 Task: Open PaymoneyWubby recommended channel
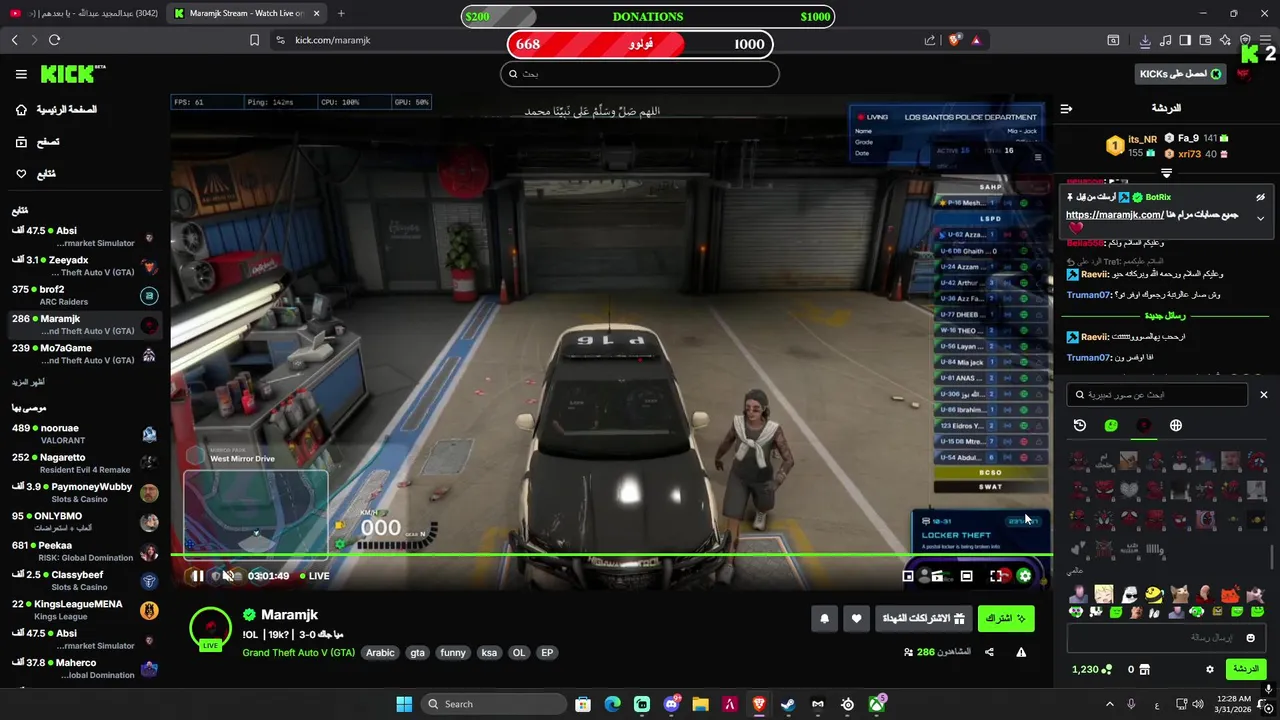pos(85,493)
